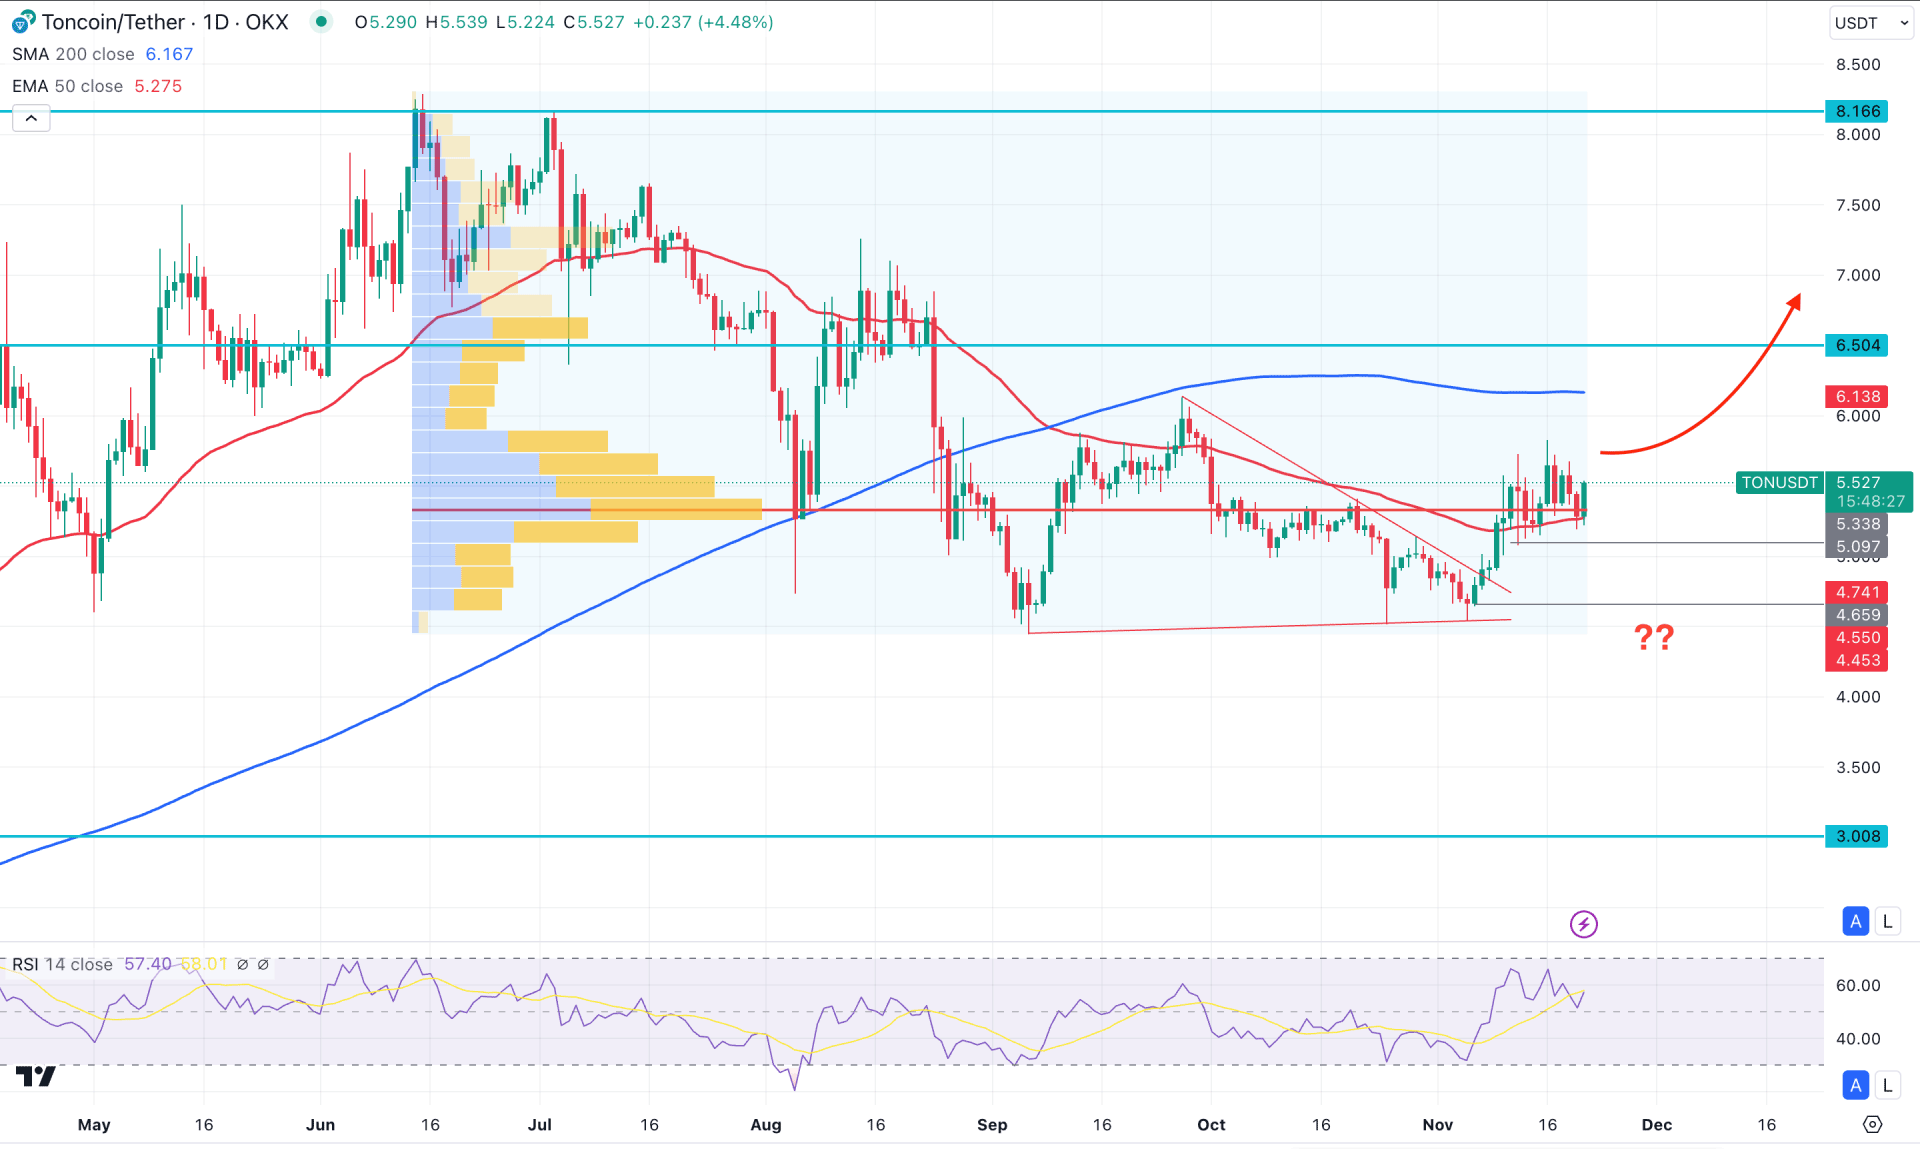The width and height of the screenshot is (1920, 1149).
Task: Select the EMA 50 close indicator label
Action: [67, 86]
